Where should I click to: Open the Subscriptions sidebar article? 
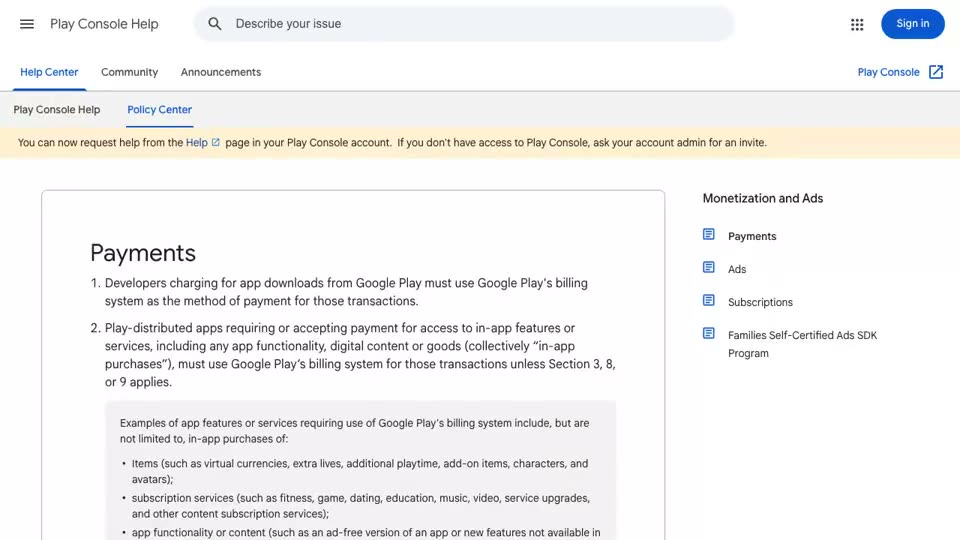click(760, 302)
